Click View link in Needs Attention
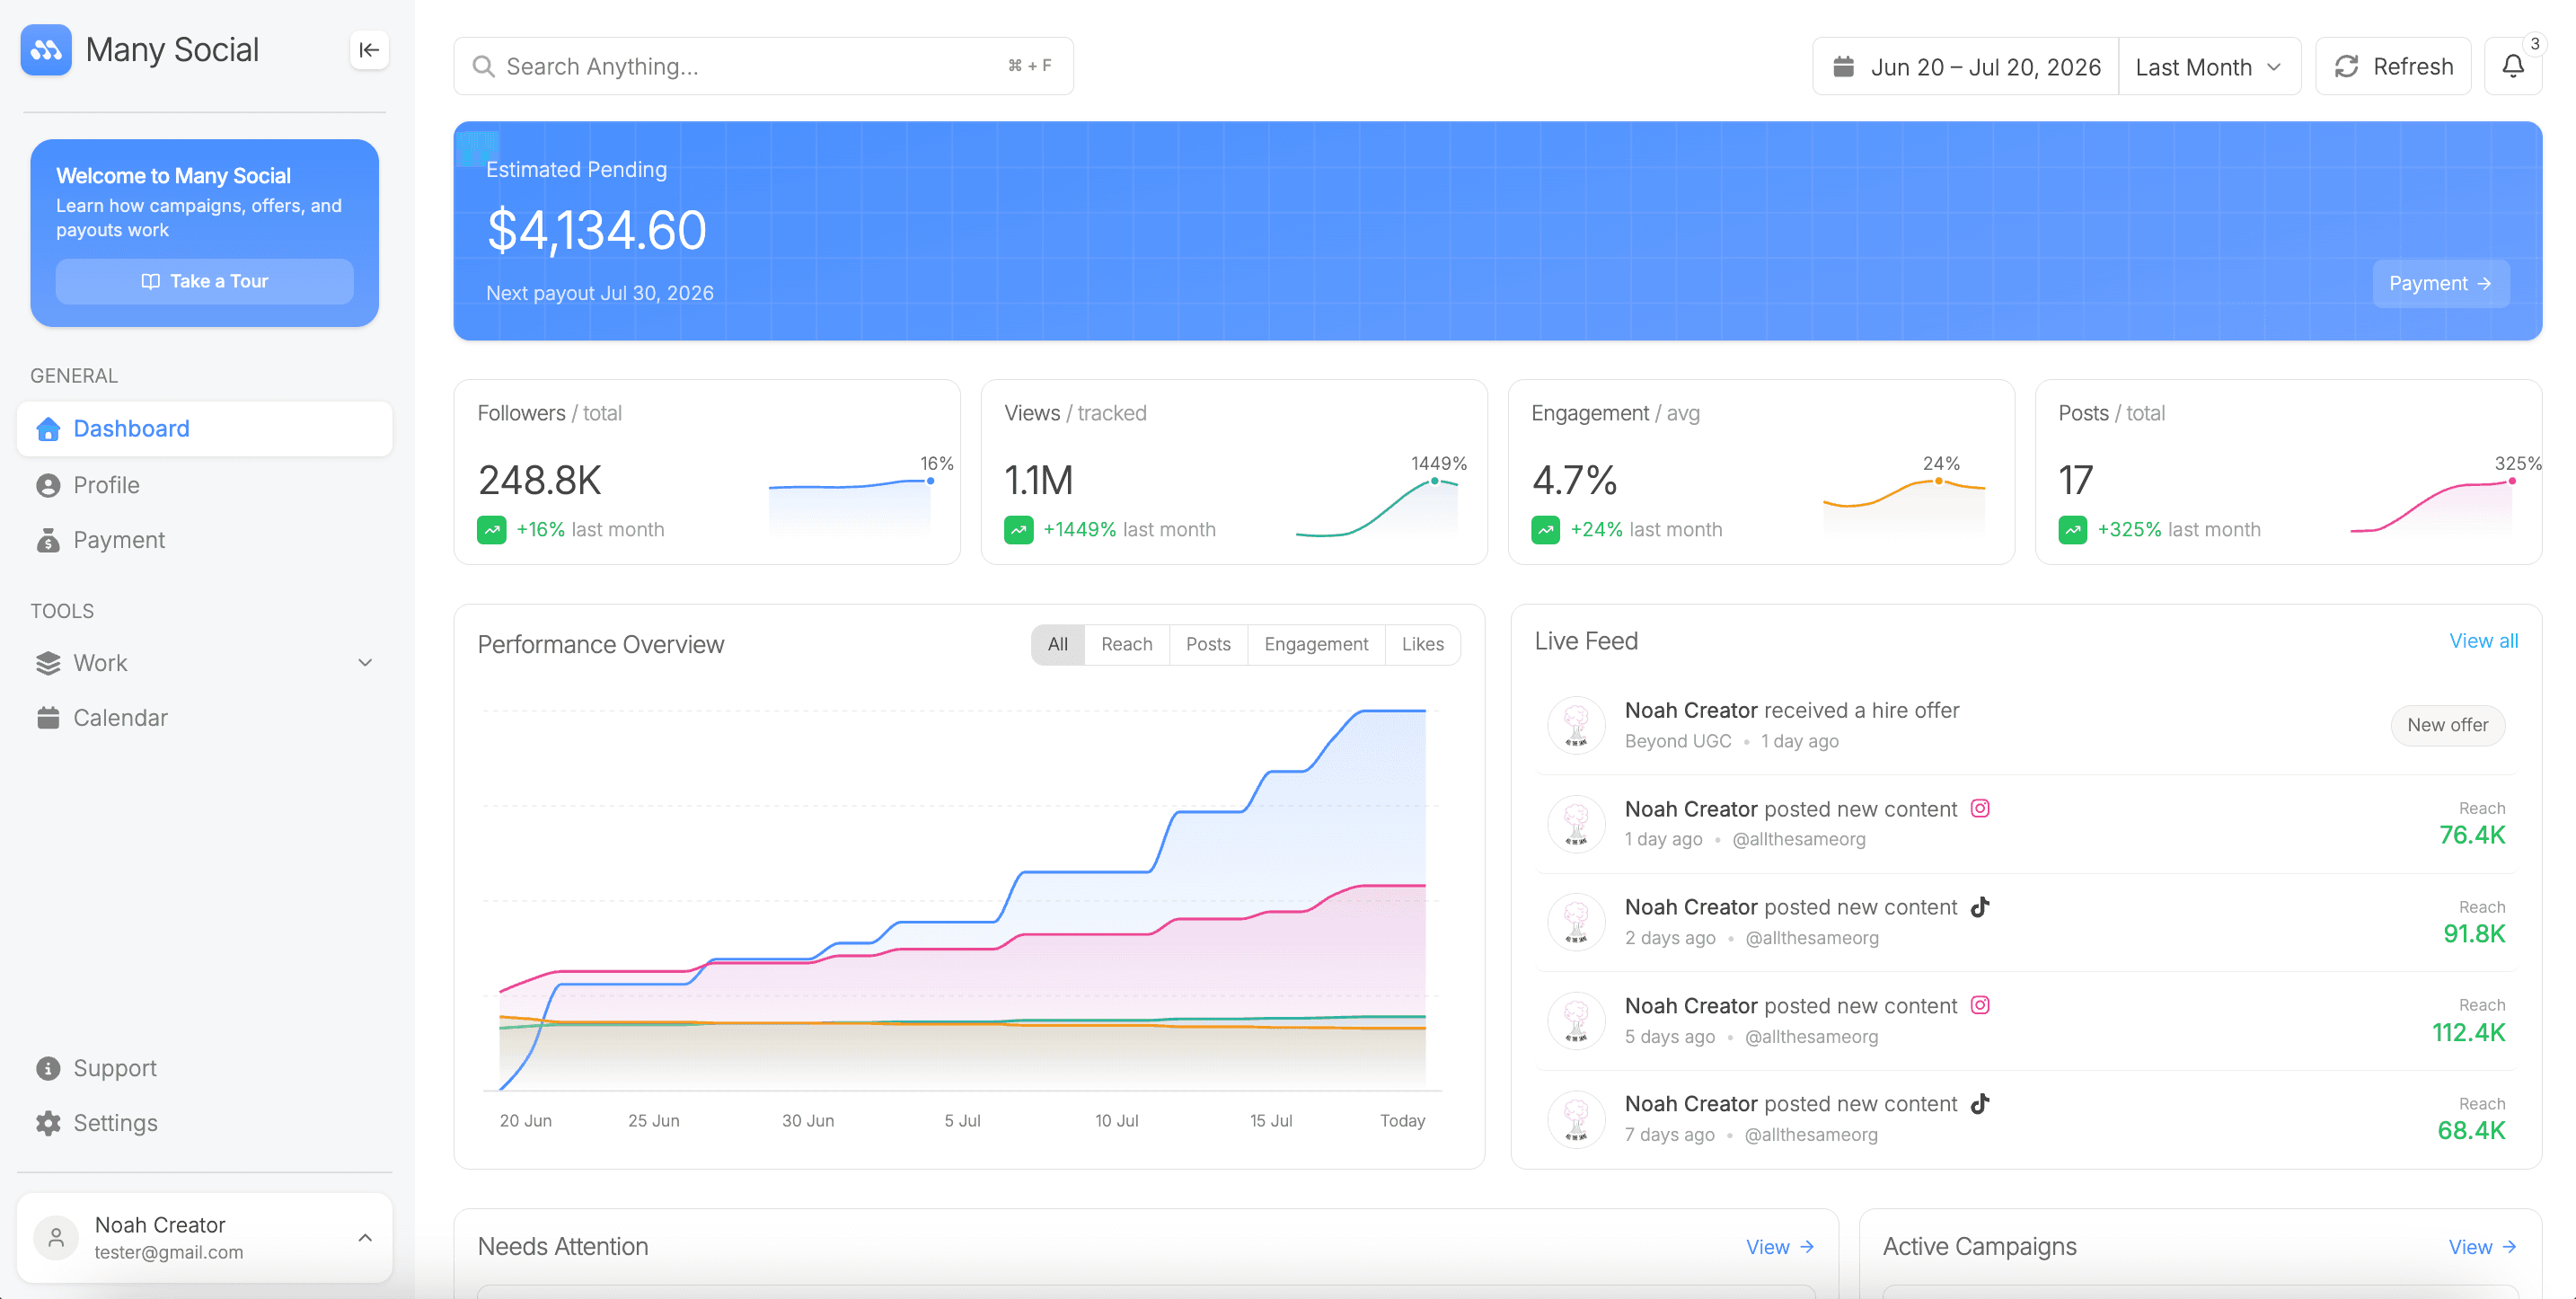 [1780, 1247]
